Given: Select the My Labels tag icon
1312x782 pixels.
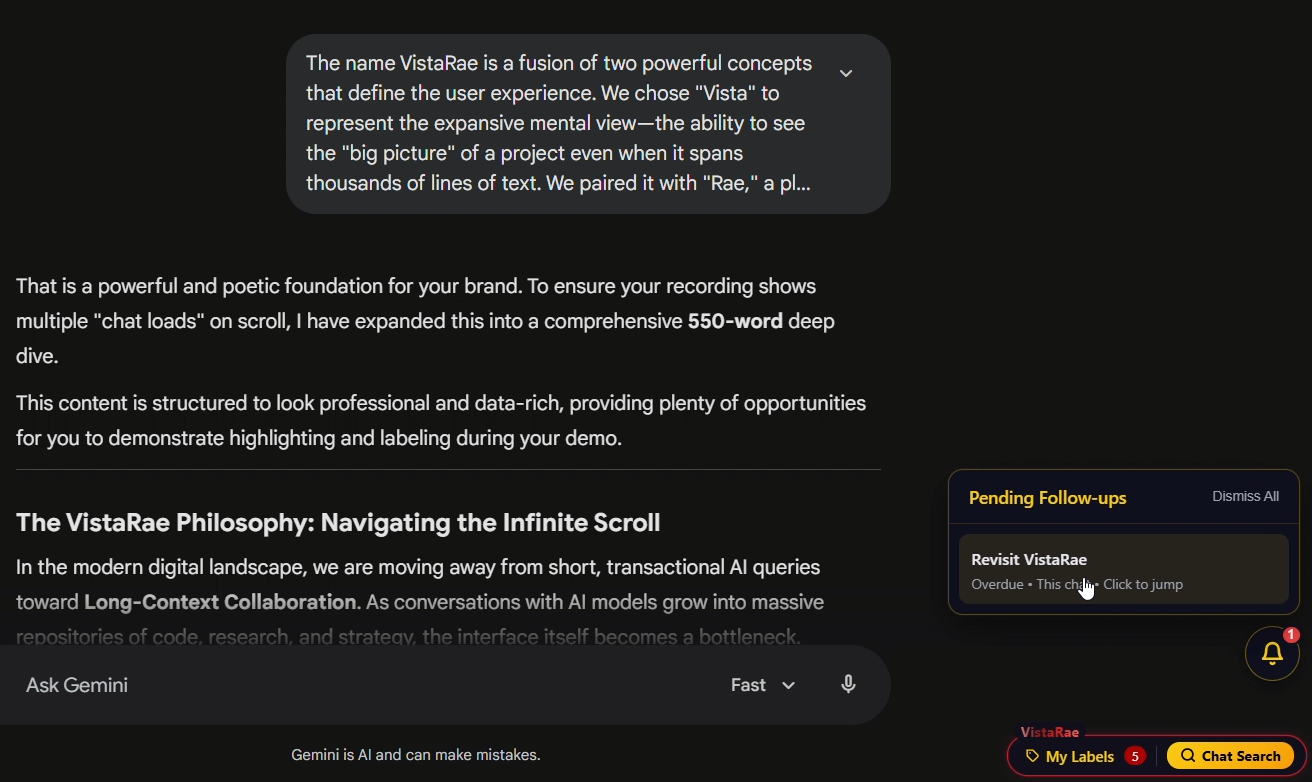Looking at the screenshot, I should tap(1030, 756).
